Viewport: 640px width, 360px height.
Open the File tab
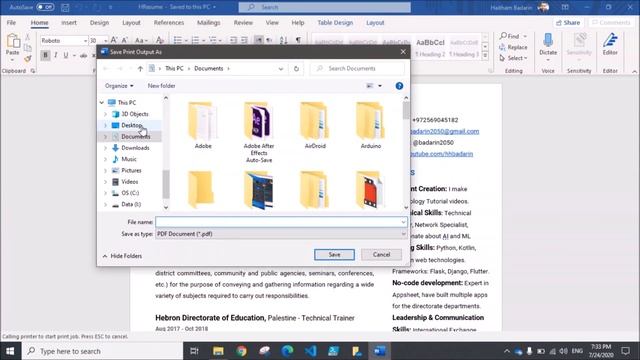click(x=11, y=23)
